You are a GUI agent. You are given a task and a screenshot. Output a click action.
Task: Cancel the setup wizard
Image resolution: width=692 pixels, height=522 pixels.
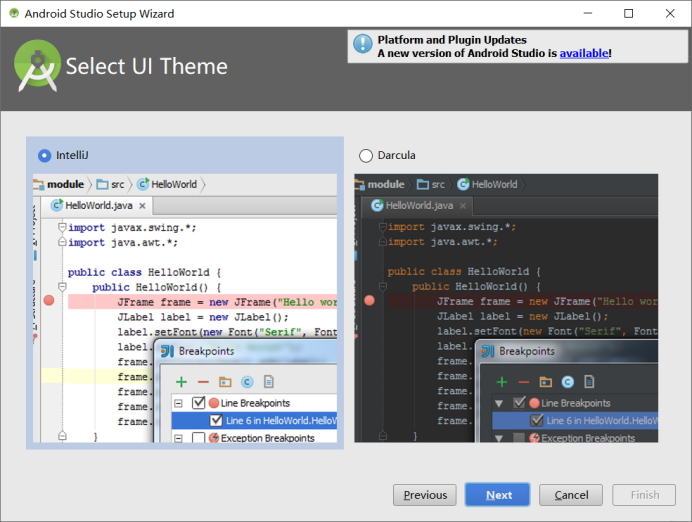(x=571, y=495)
